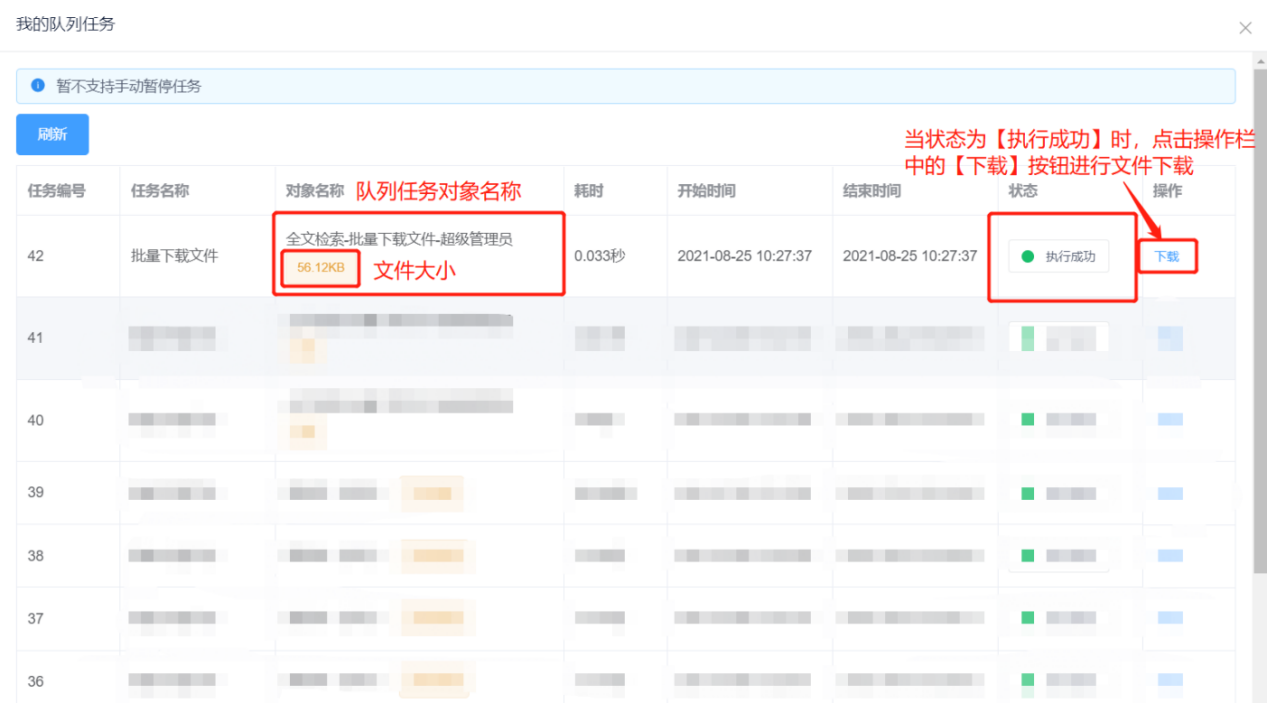Click the download link in row 39

[1169, 493]
